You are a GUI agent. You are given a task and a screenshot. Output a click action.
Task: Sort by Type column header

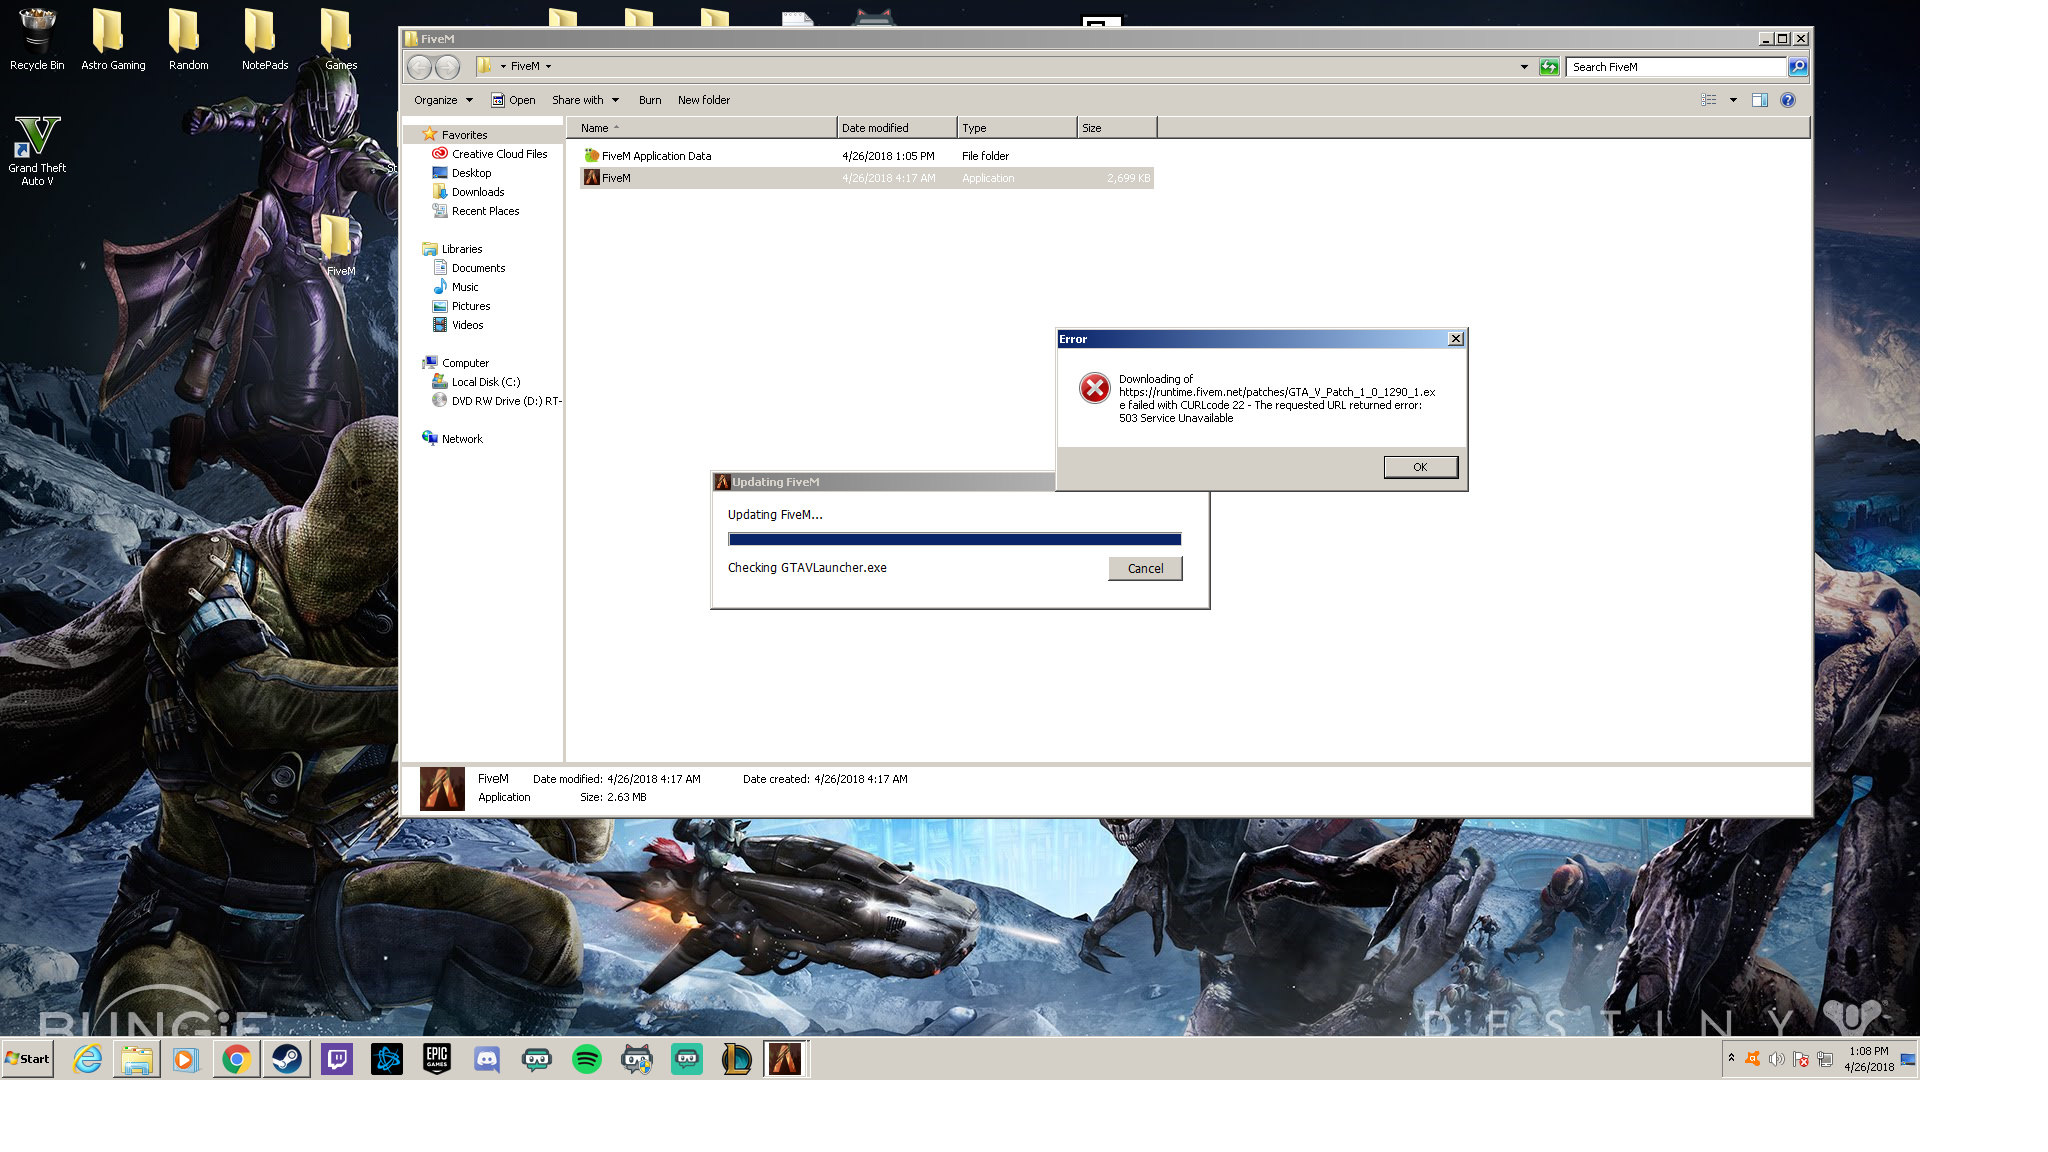coord(1017,128)
